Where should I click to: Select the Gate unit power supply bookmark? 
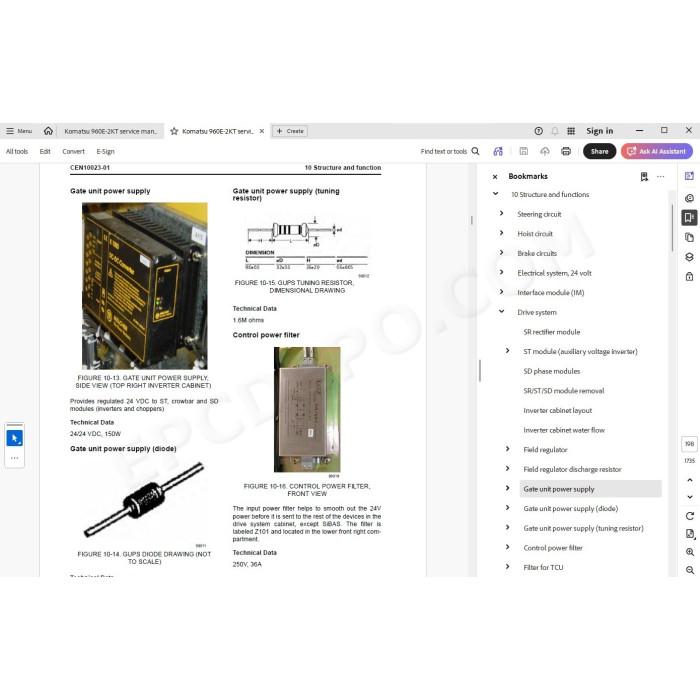tap(590, 489)
